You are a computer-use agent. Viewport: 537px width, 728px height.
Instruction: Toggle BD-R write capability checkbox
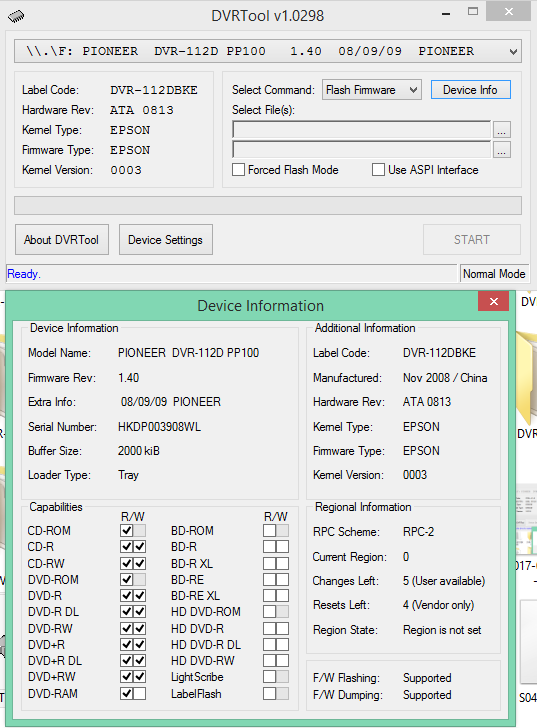coord(283,546)
